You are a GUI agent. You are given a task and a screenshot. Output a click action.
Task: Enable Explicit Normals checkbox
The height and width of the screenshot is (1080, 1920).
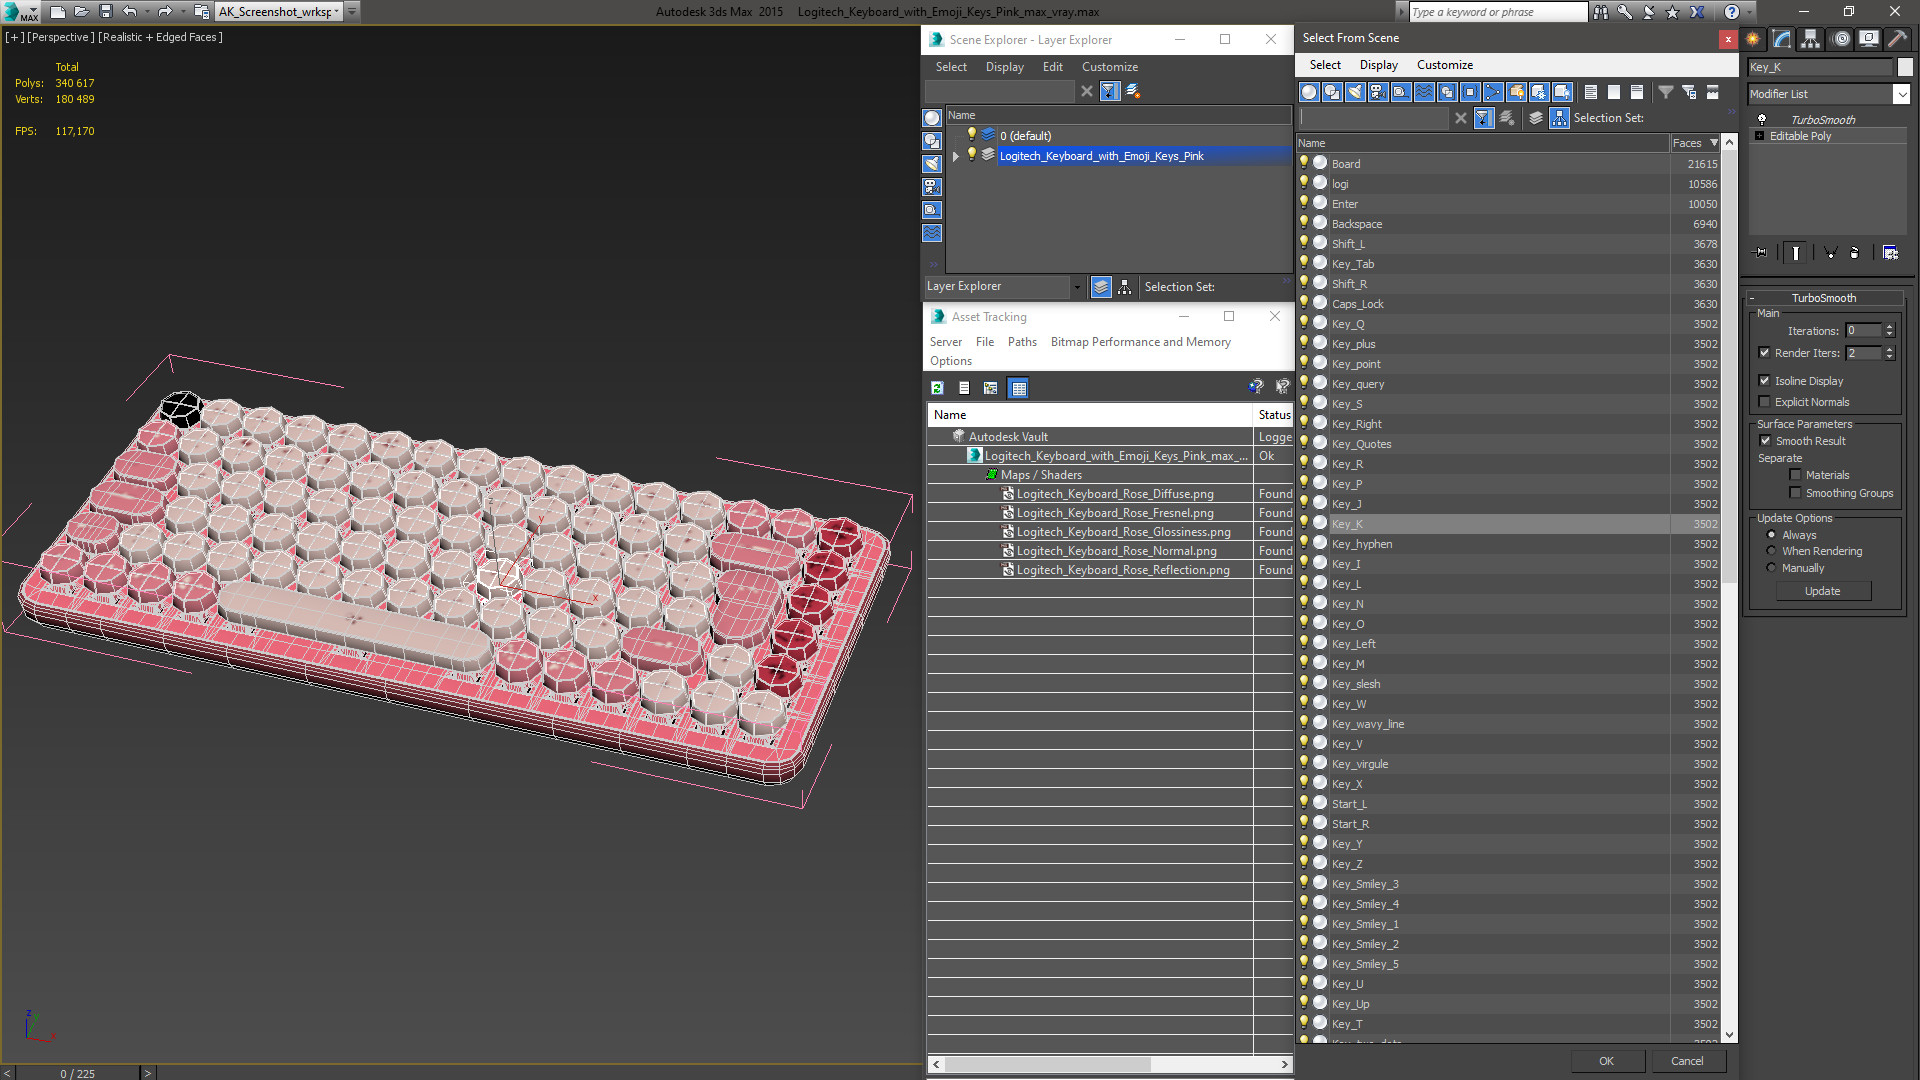(1764, 402)
